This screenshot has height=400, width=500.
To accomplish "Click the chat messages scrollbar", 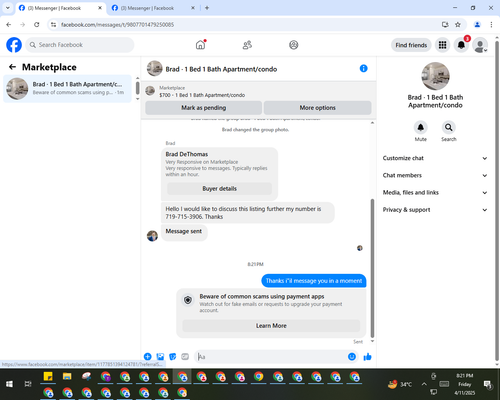I will tap(372, 268).
